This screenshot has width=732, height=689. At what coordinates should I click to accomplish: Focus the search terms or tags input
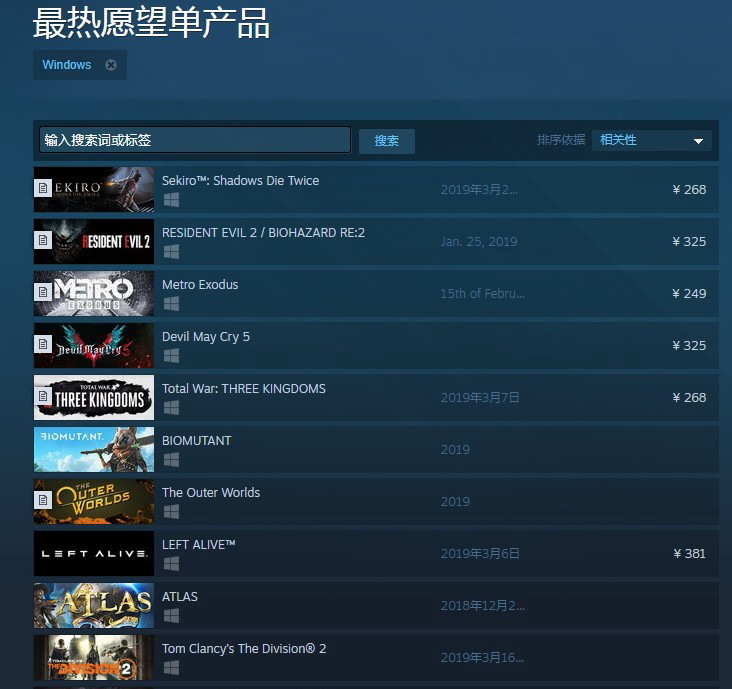pyautogui.click(x=195, y=140)
